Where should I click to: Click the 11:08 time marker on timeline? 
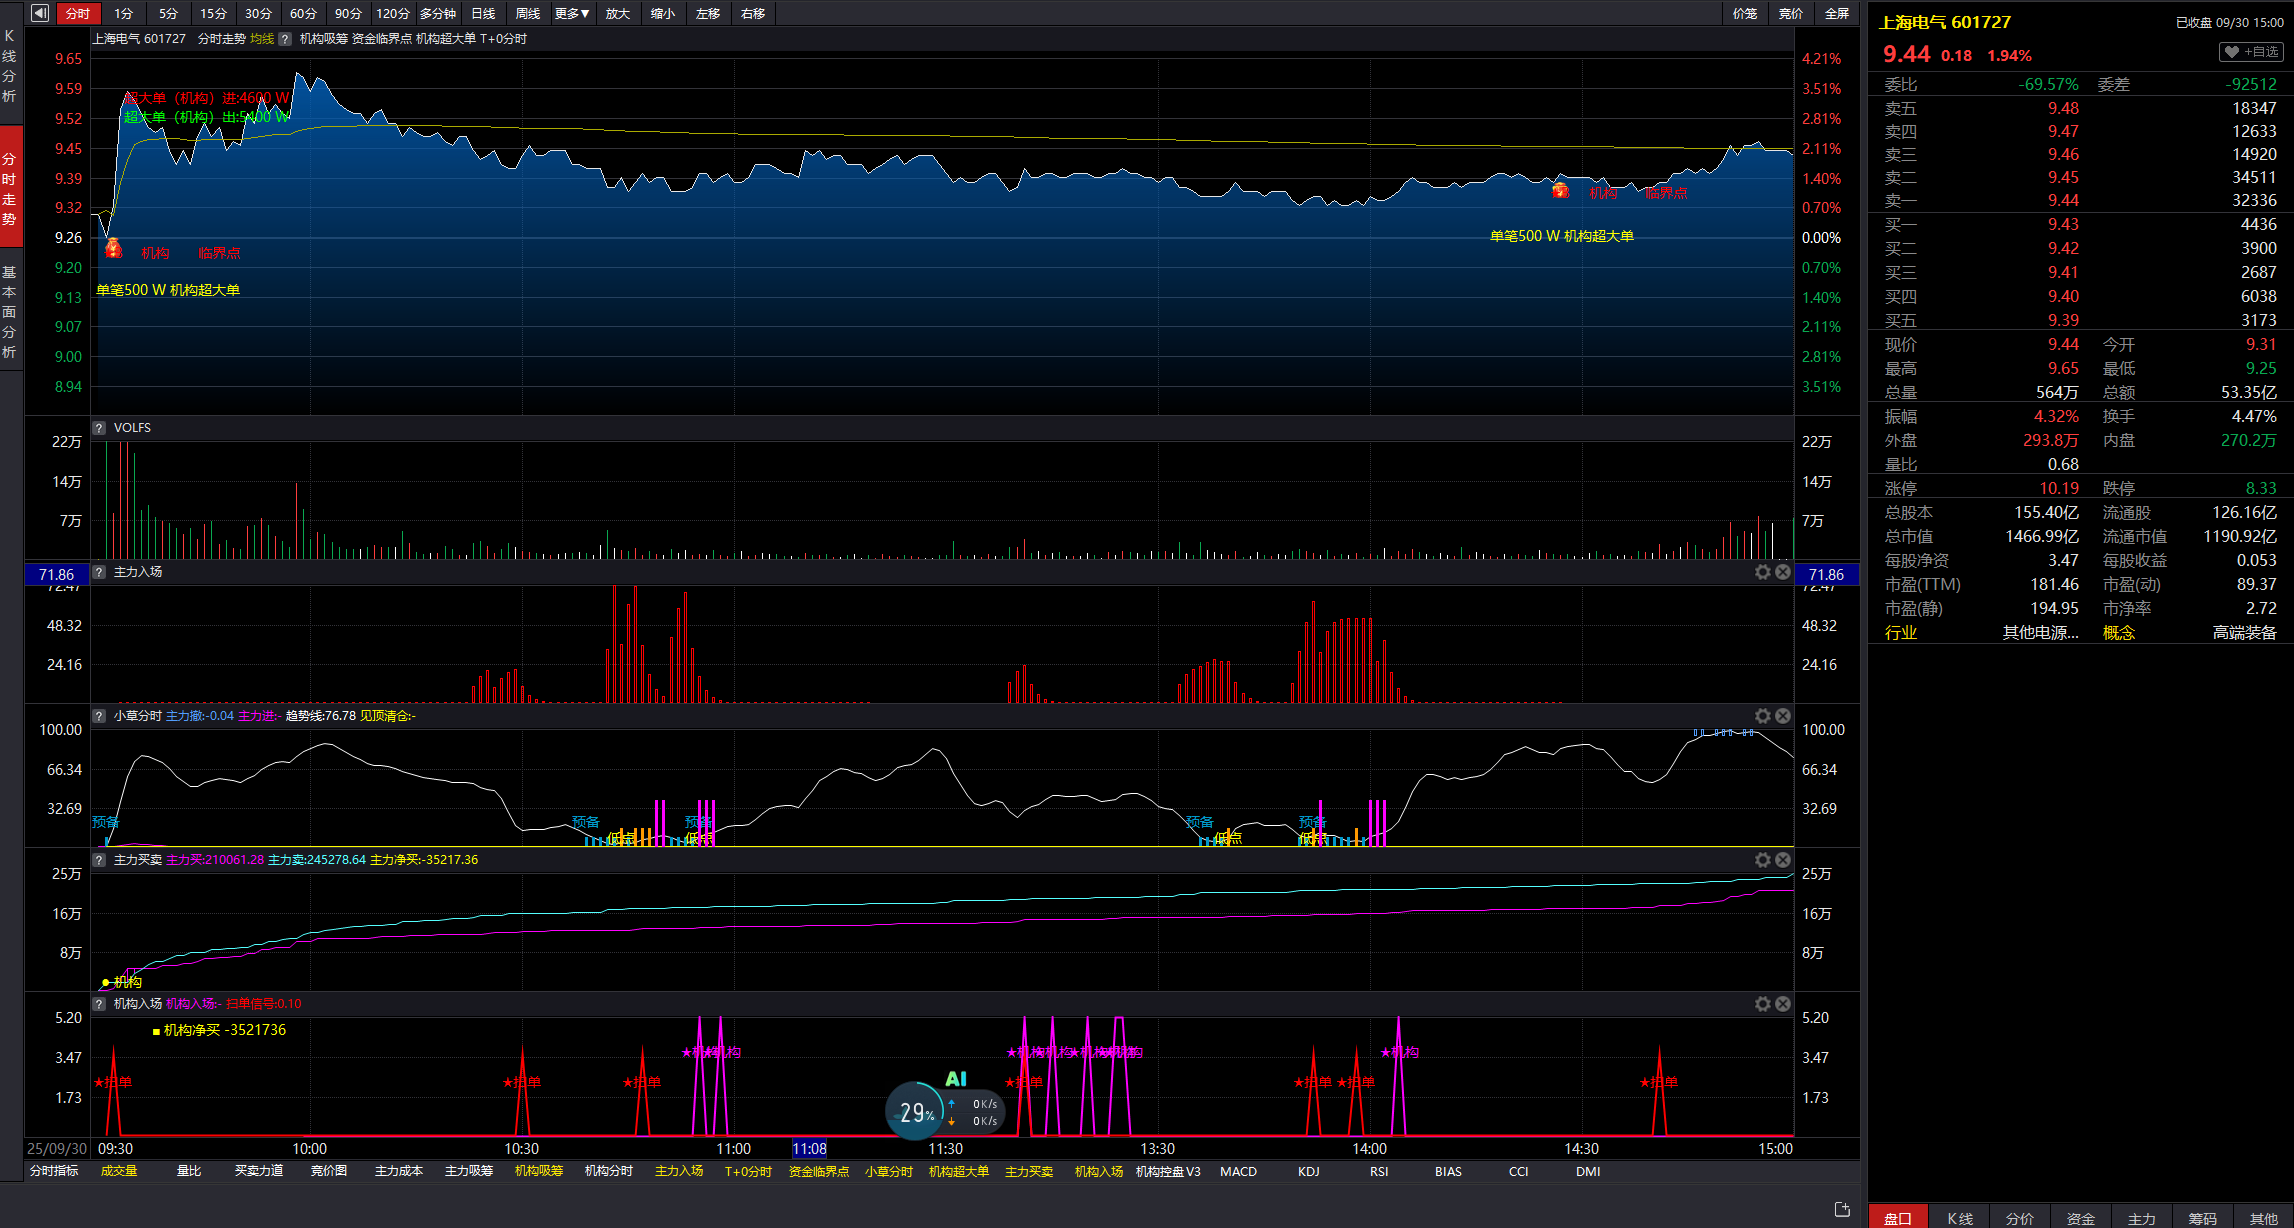(809, 1149)
